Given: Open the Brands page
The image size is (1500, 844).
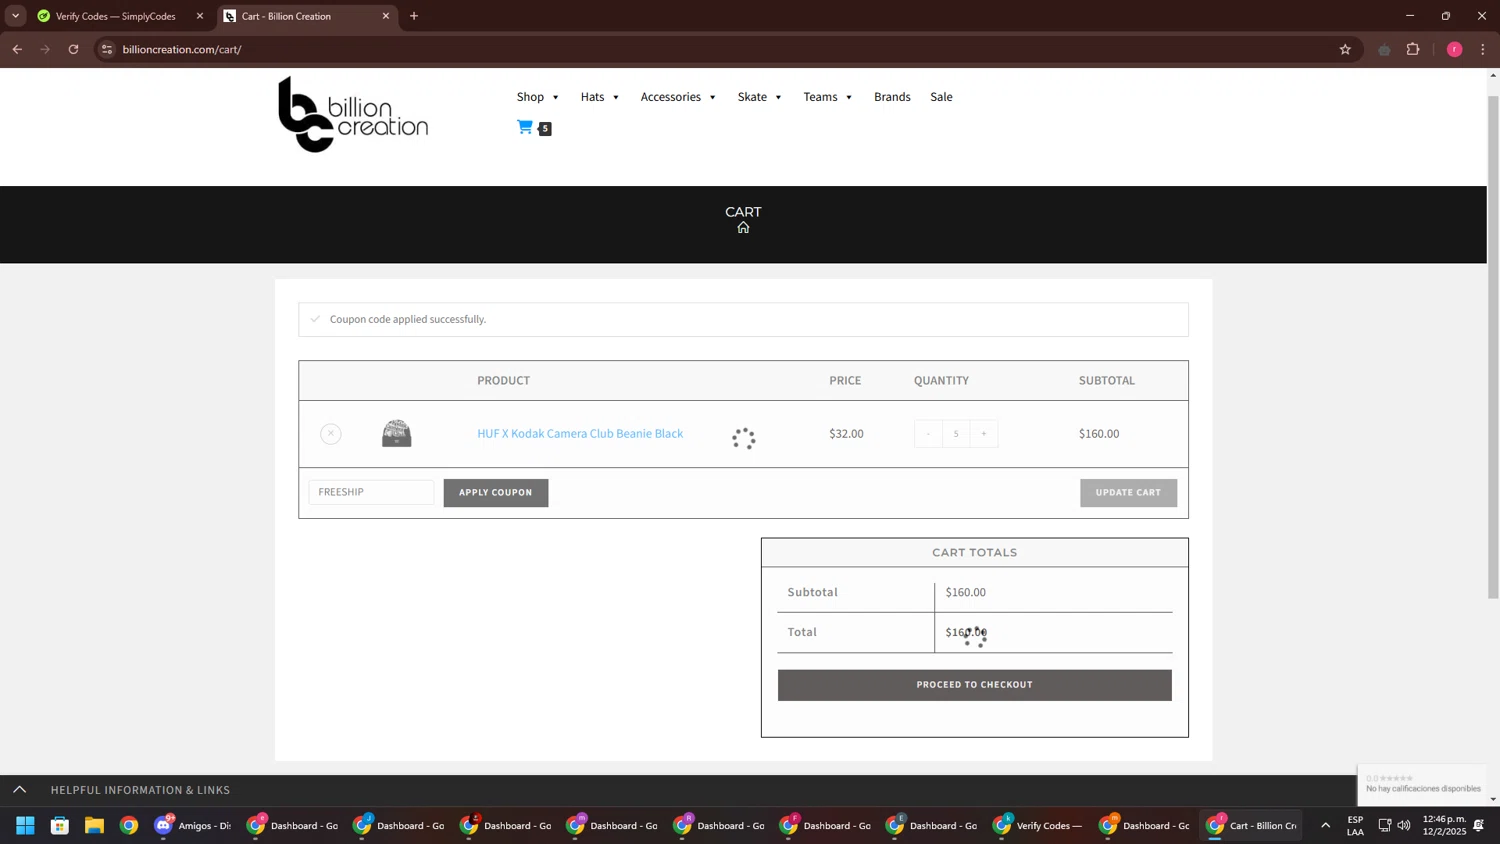Looking at the screenshot, I should pyautogui.click(x=892, y=97).
